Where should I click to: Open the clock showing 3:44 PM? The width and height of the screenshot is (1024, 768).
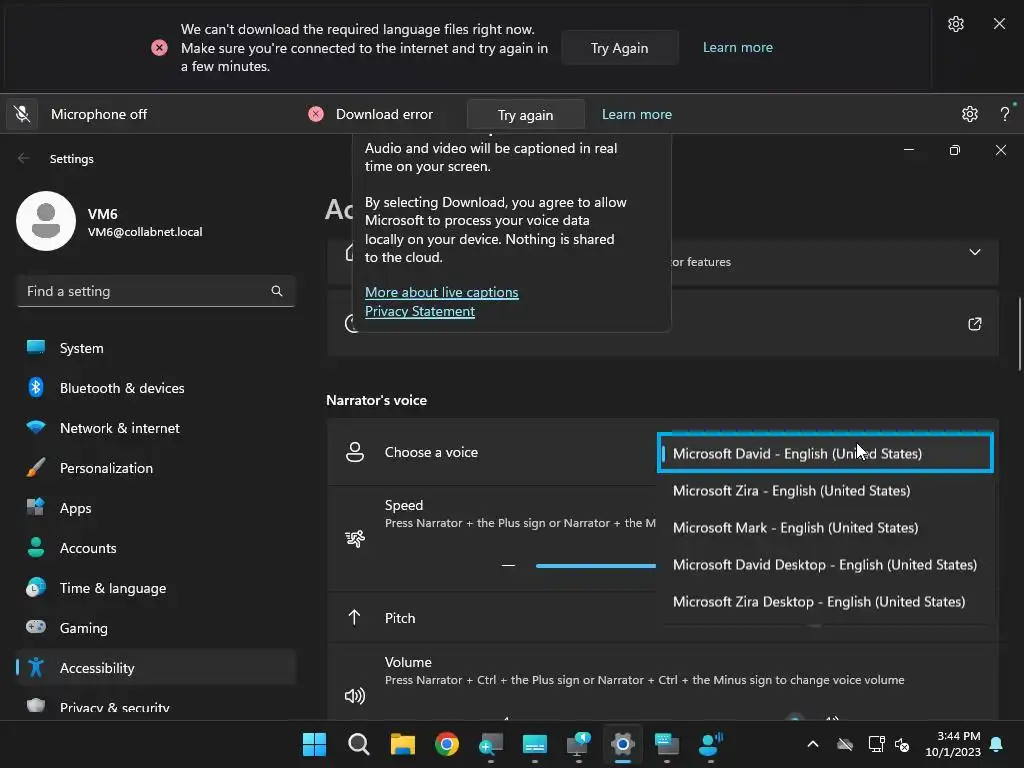(953, 744)
